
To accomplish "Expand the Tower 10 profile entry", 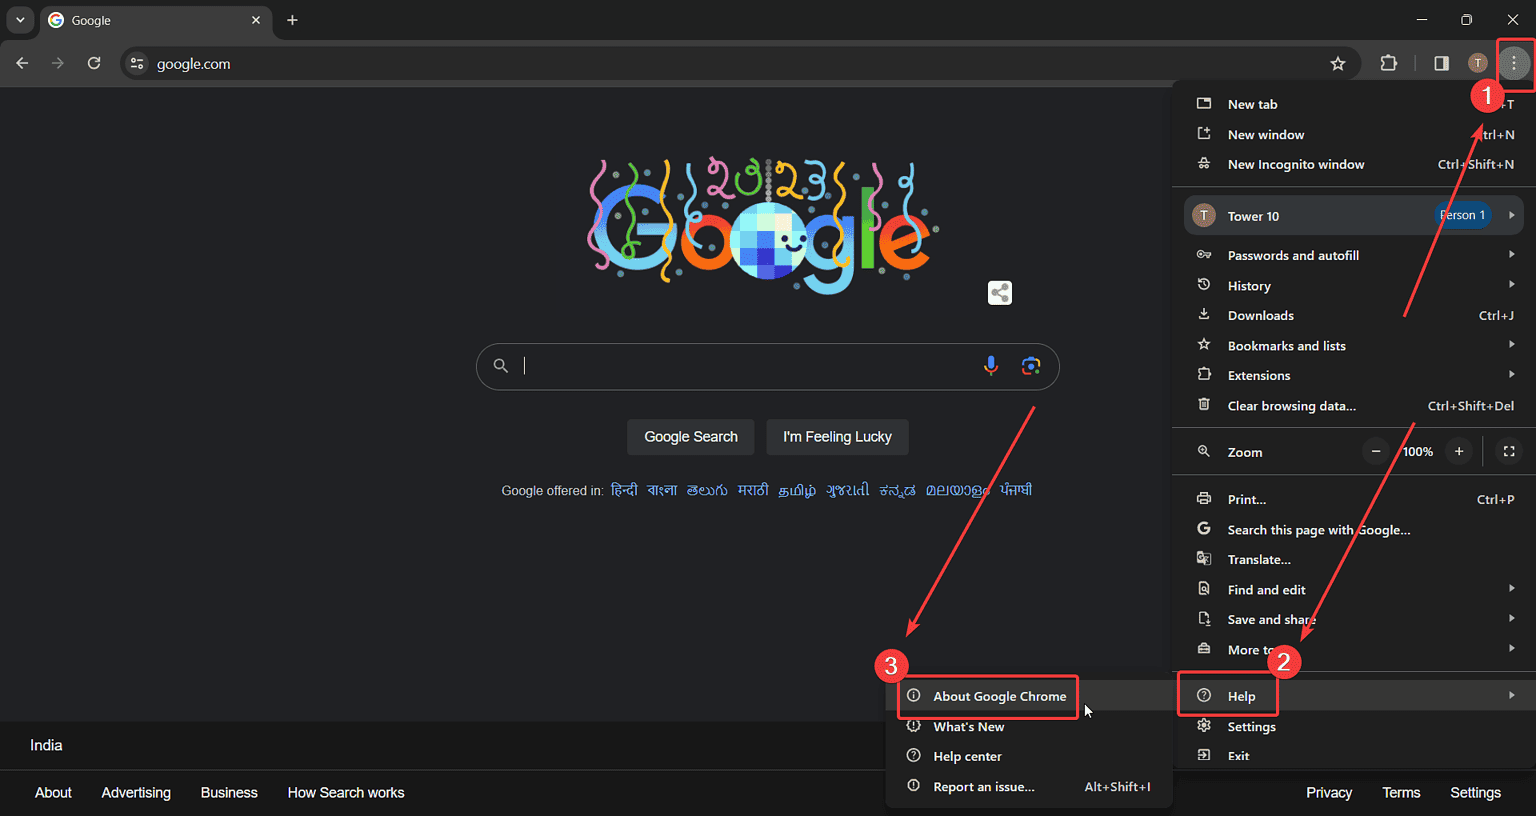I will coord(1354,215).
